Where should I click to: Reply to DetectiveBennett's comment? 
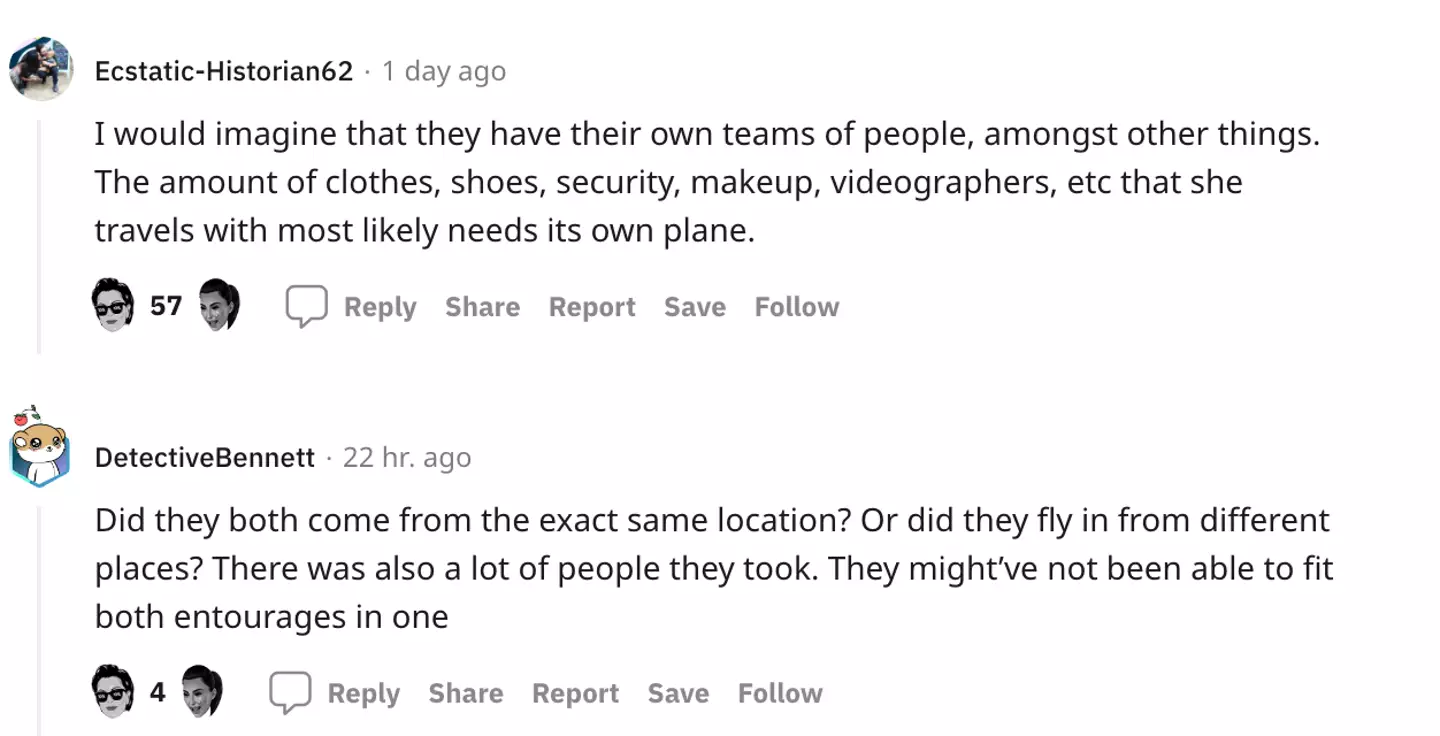point(364,693)
